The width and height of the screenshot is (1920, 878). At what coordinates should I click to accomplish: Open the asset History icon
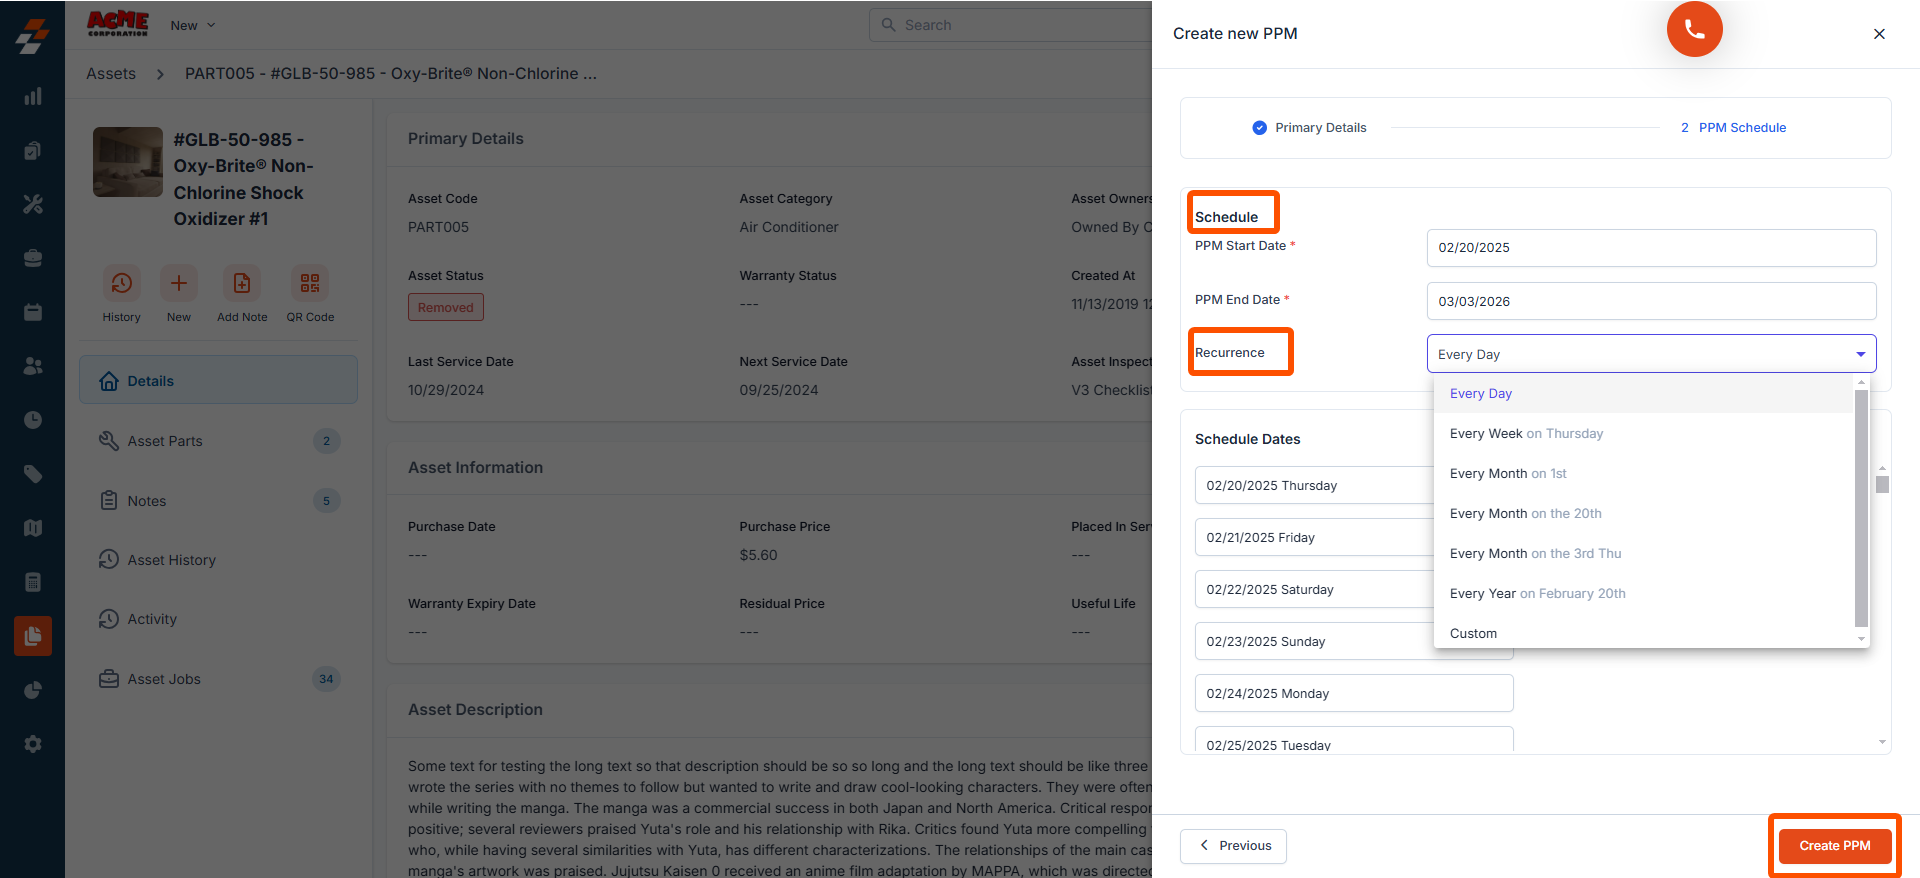(x=121, y=283)
